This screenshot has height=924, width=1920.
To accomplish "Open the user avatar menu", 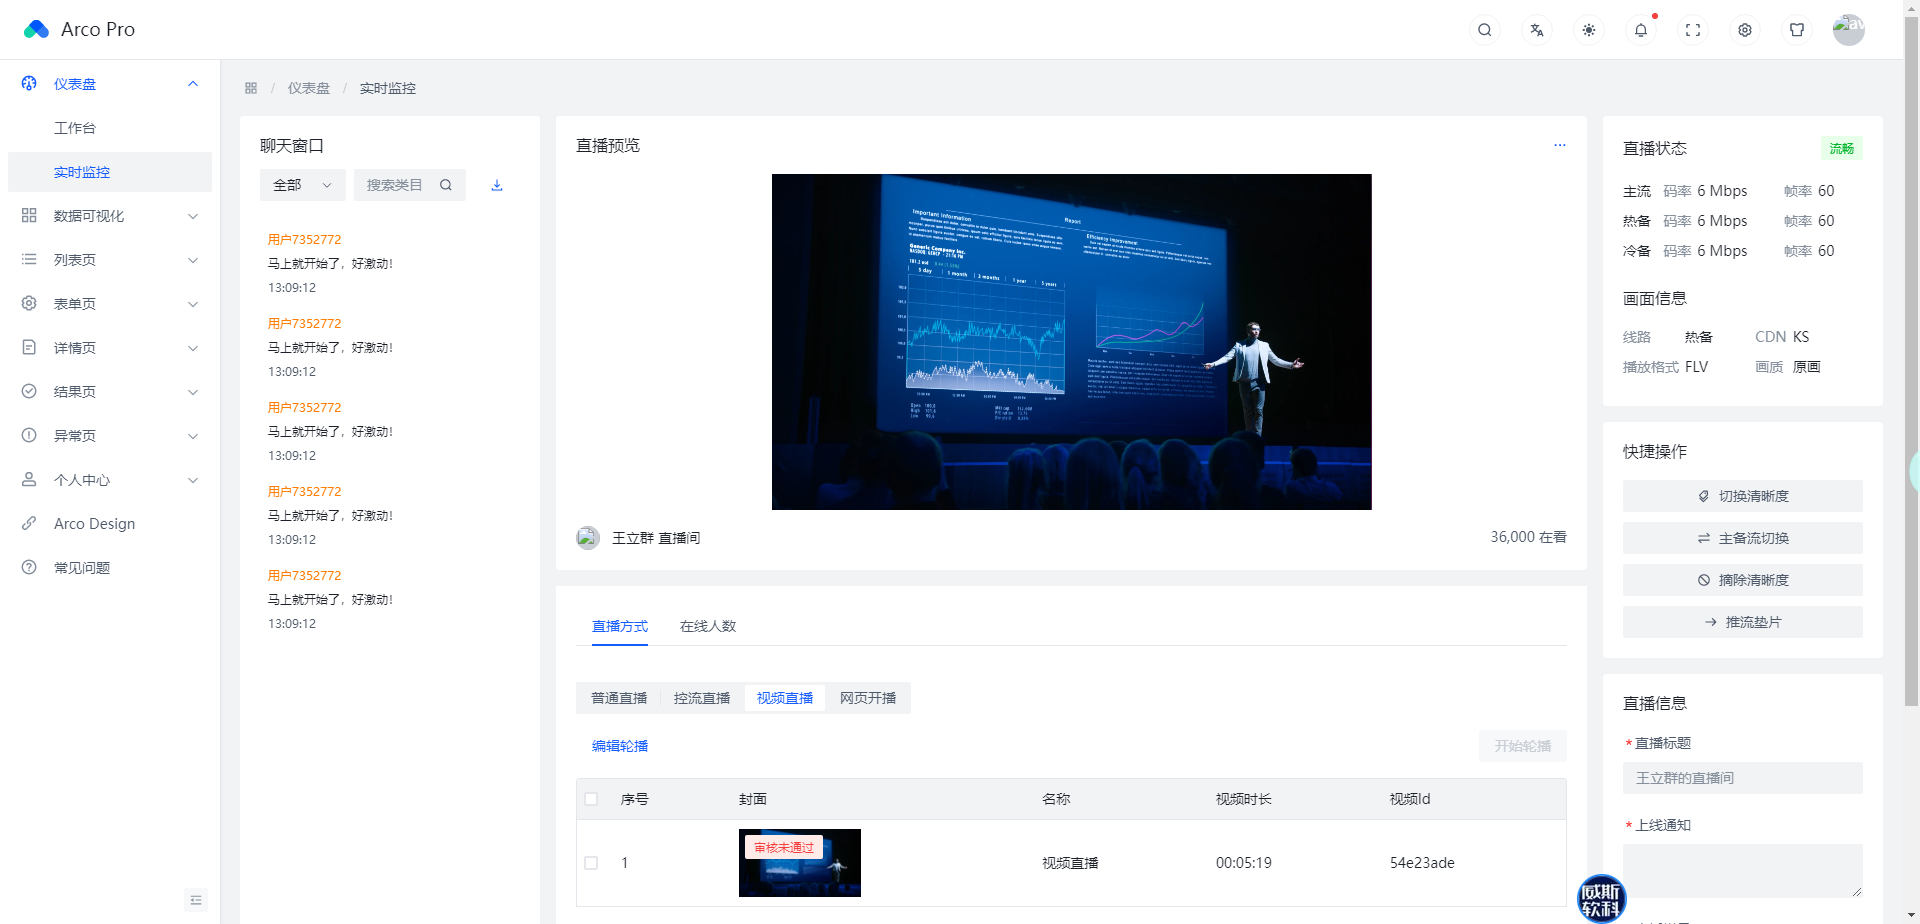I will tap(1849, 30).
